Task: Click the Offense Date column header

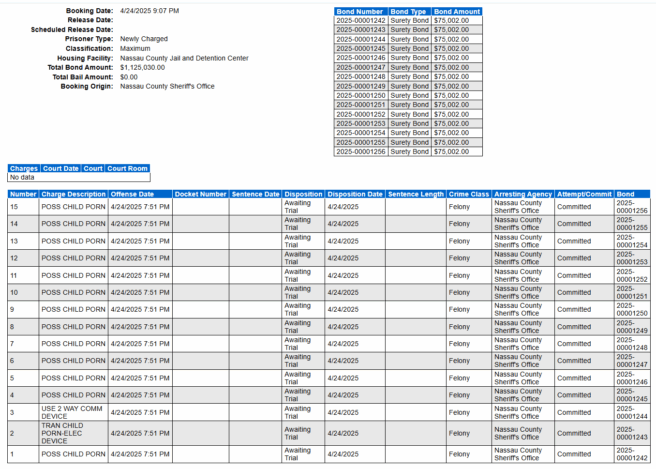Action: [x=140, y=194]
